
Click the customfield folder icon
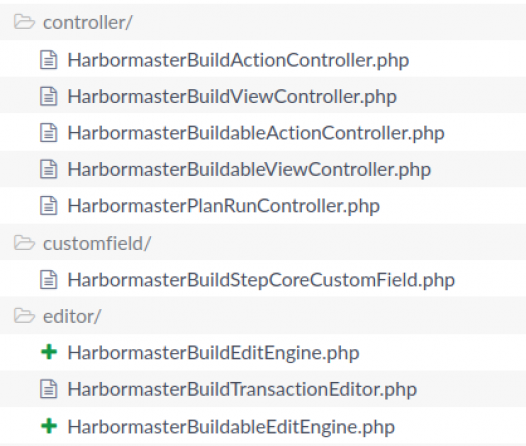(x=24, y=243)
